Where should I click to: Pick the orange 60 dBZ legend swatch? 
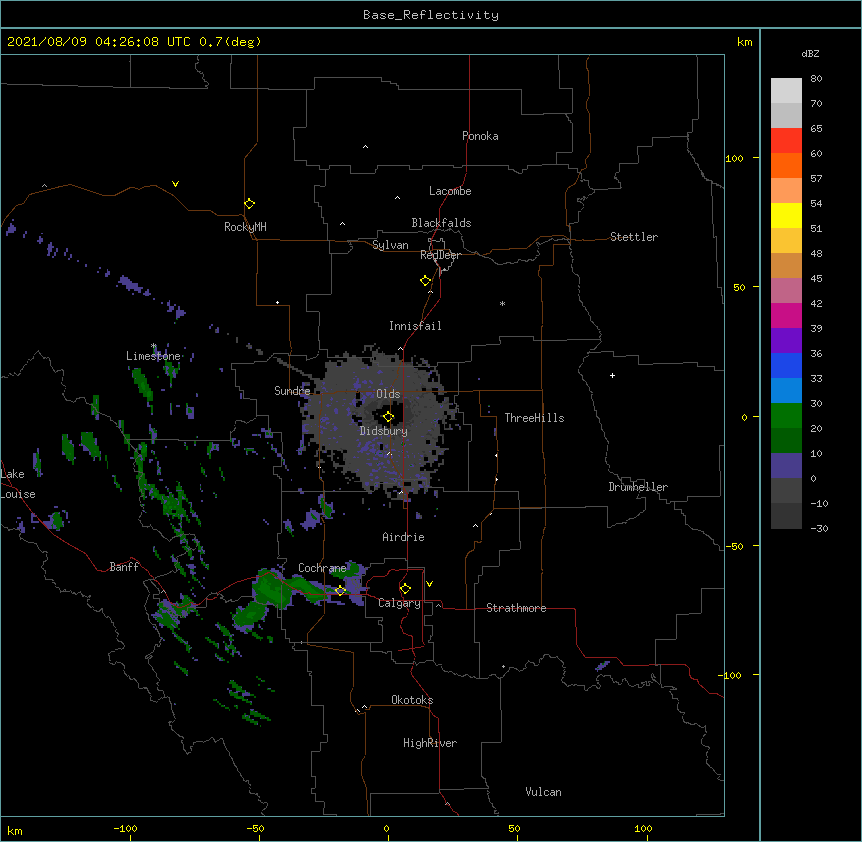[786, 165]
